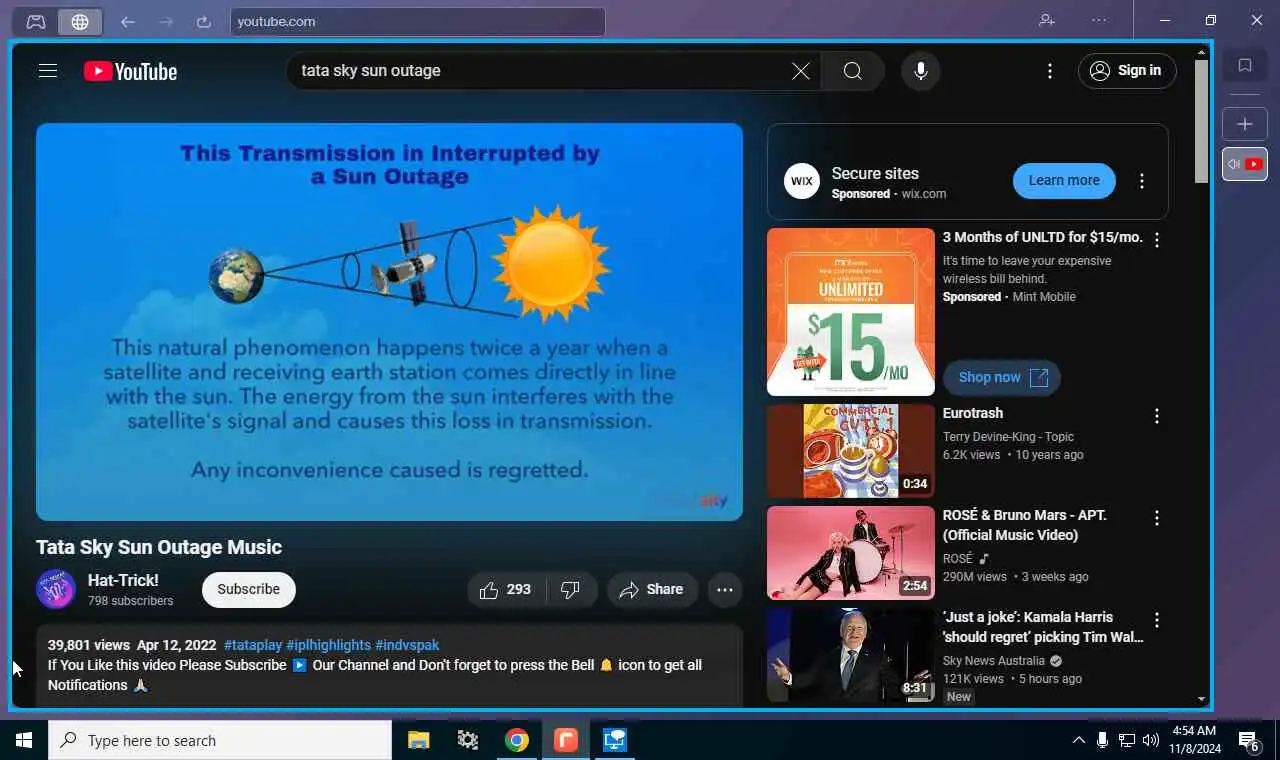1280x760 pixels.
Task: Open the browser three-dot more menu
Action: [x=1099, y=20]
